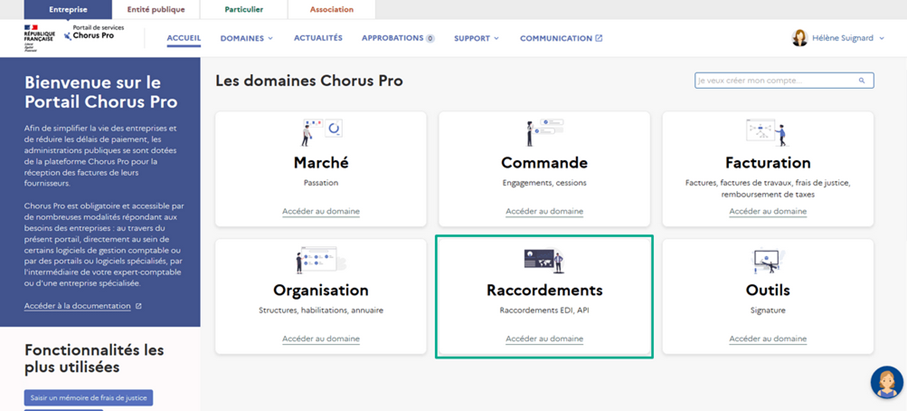
Task: Open the Actualités menu item
Action: (x=318, y=38)
